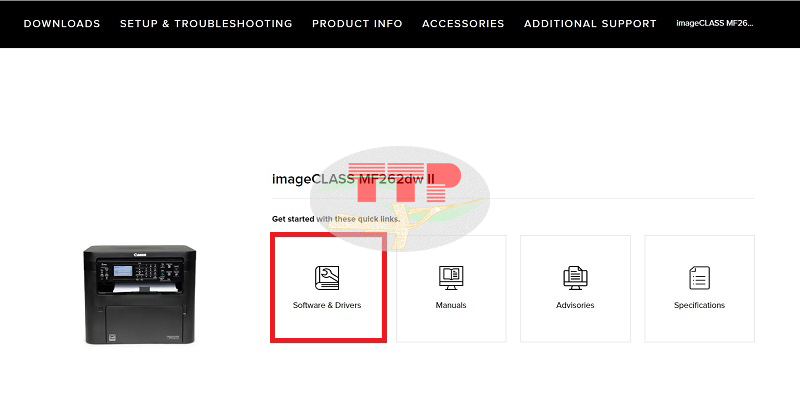The height and width of the screenshot is (399, 800).
Task: Click the Manuals monitor book icon
Action: [451, 278]
